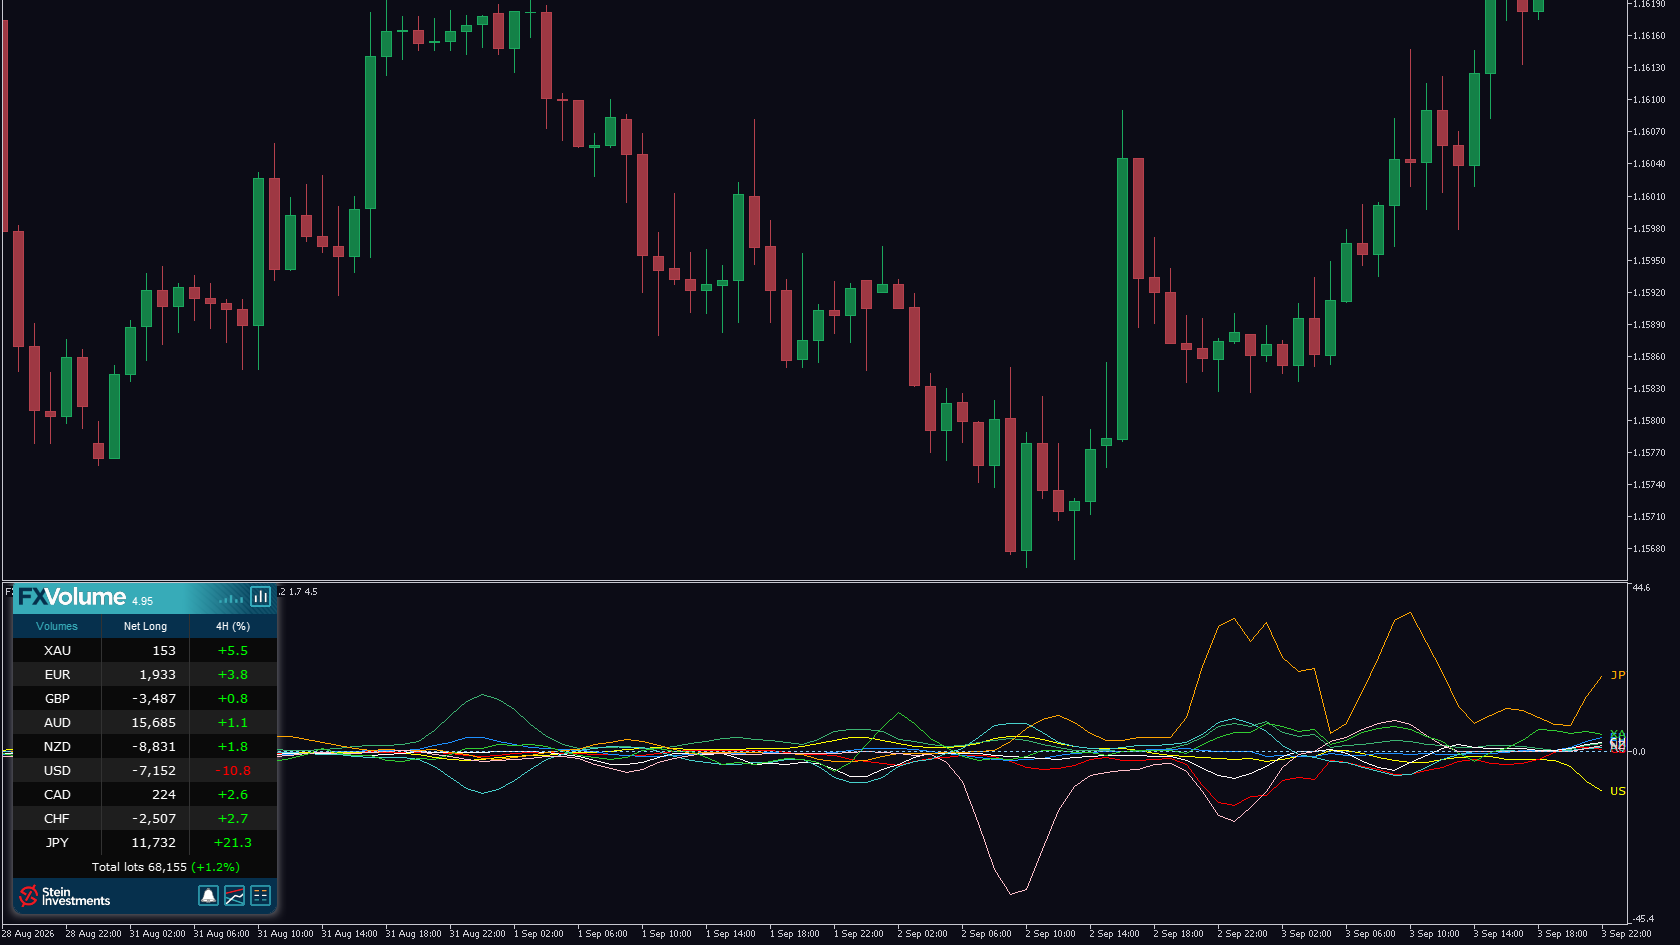Click the Volumes column header

[57, 626]
